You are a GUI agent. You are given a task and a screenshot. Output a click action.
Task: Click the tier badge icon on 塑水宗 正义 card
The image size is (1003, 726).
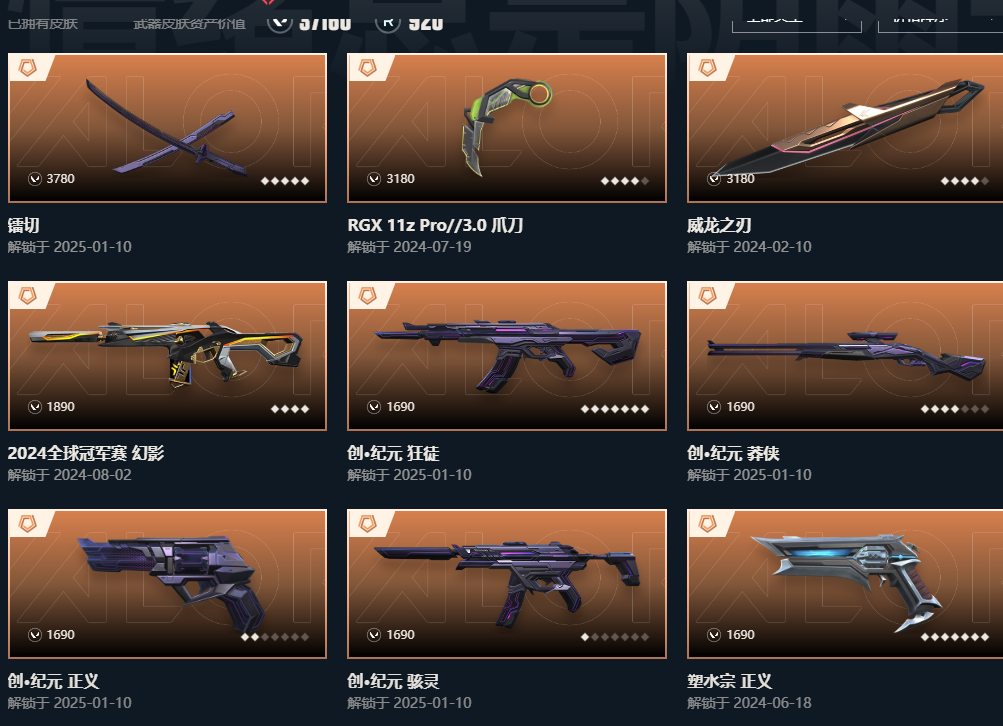point(707,523)
